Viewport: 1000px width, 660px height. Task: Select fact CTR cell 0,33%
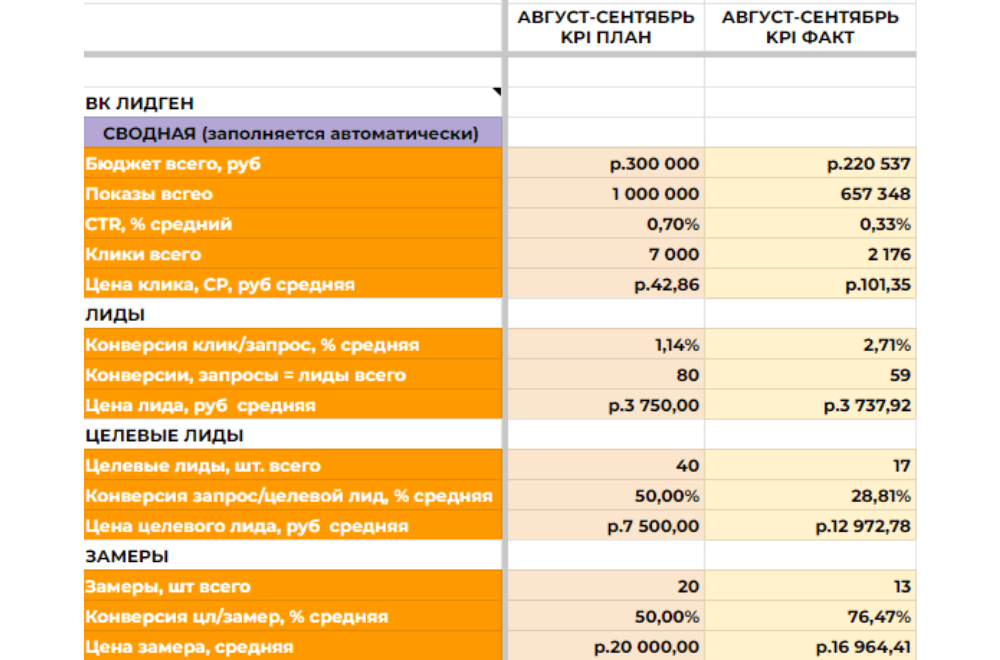point(810,224)
